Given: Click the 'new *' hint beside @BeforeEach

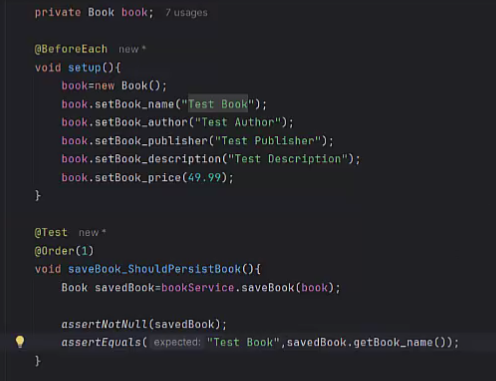Looking at the screenshot, I should (132, 49).
